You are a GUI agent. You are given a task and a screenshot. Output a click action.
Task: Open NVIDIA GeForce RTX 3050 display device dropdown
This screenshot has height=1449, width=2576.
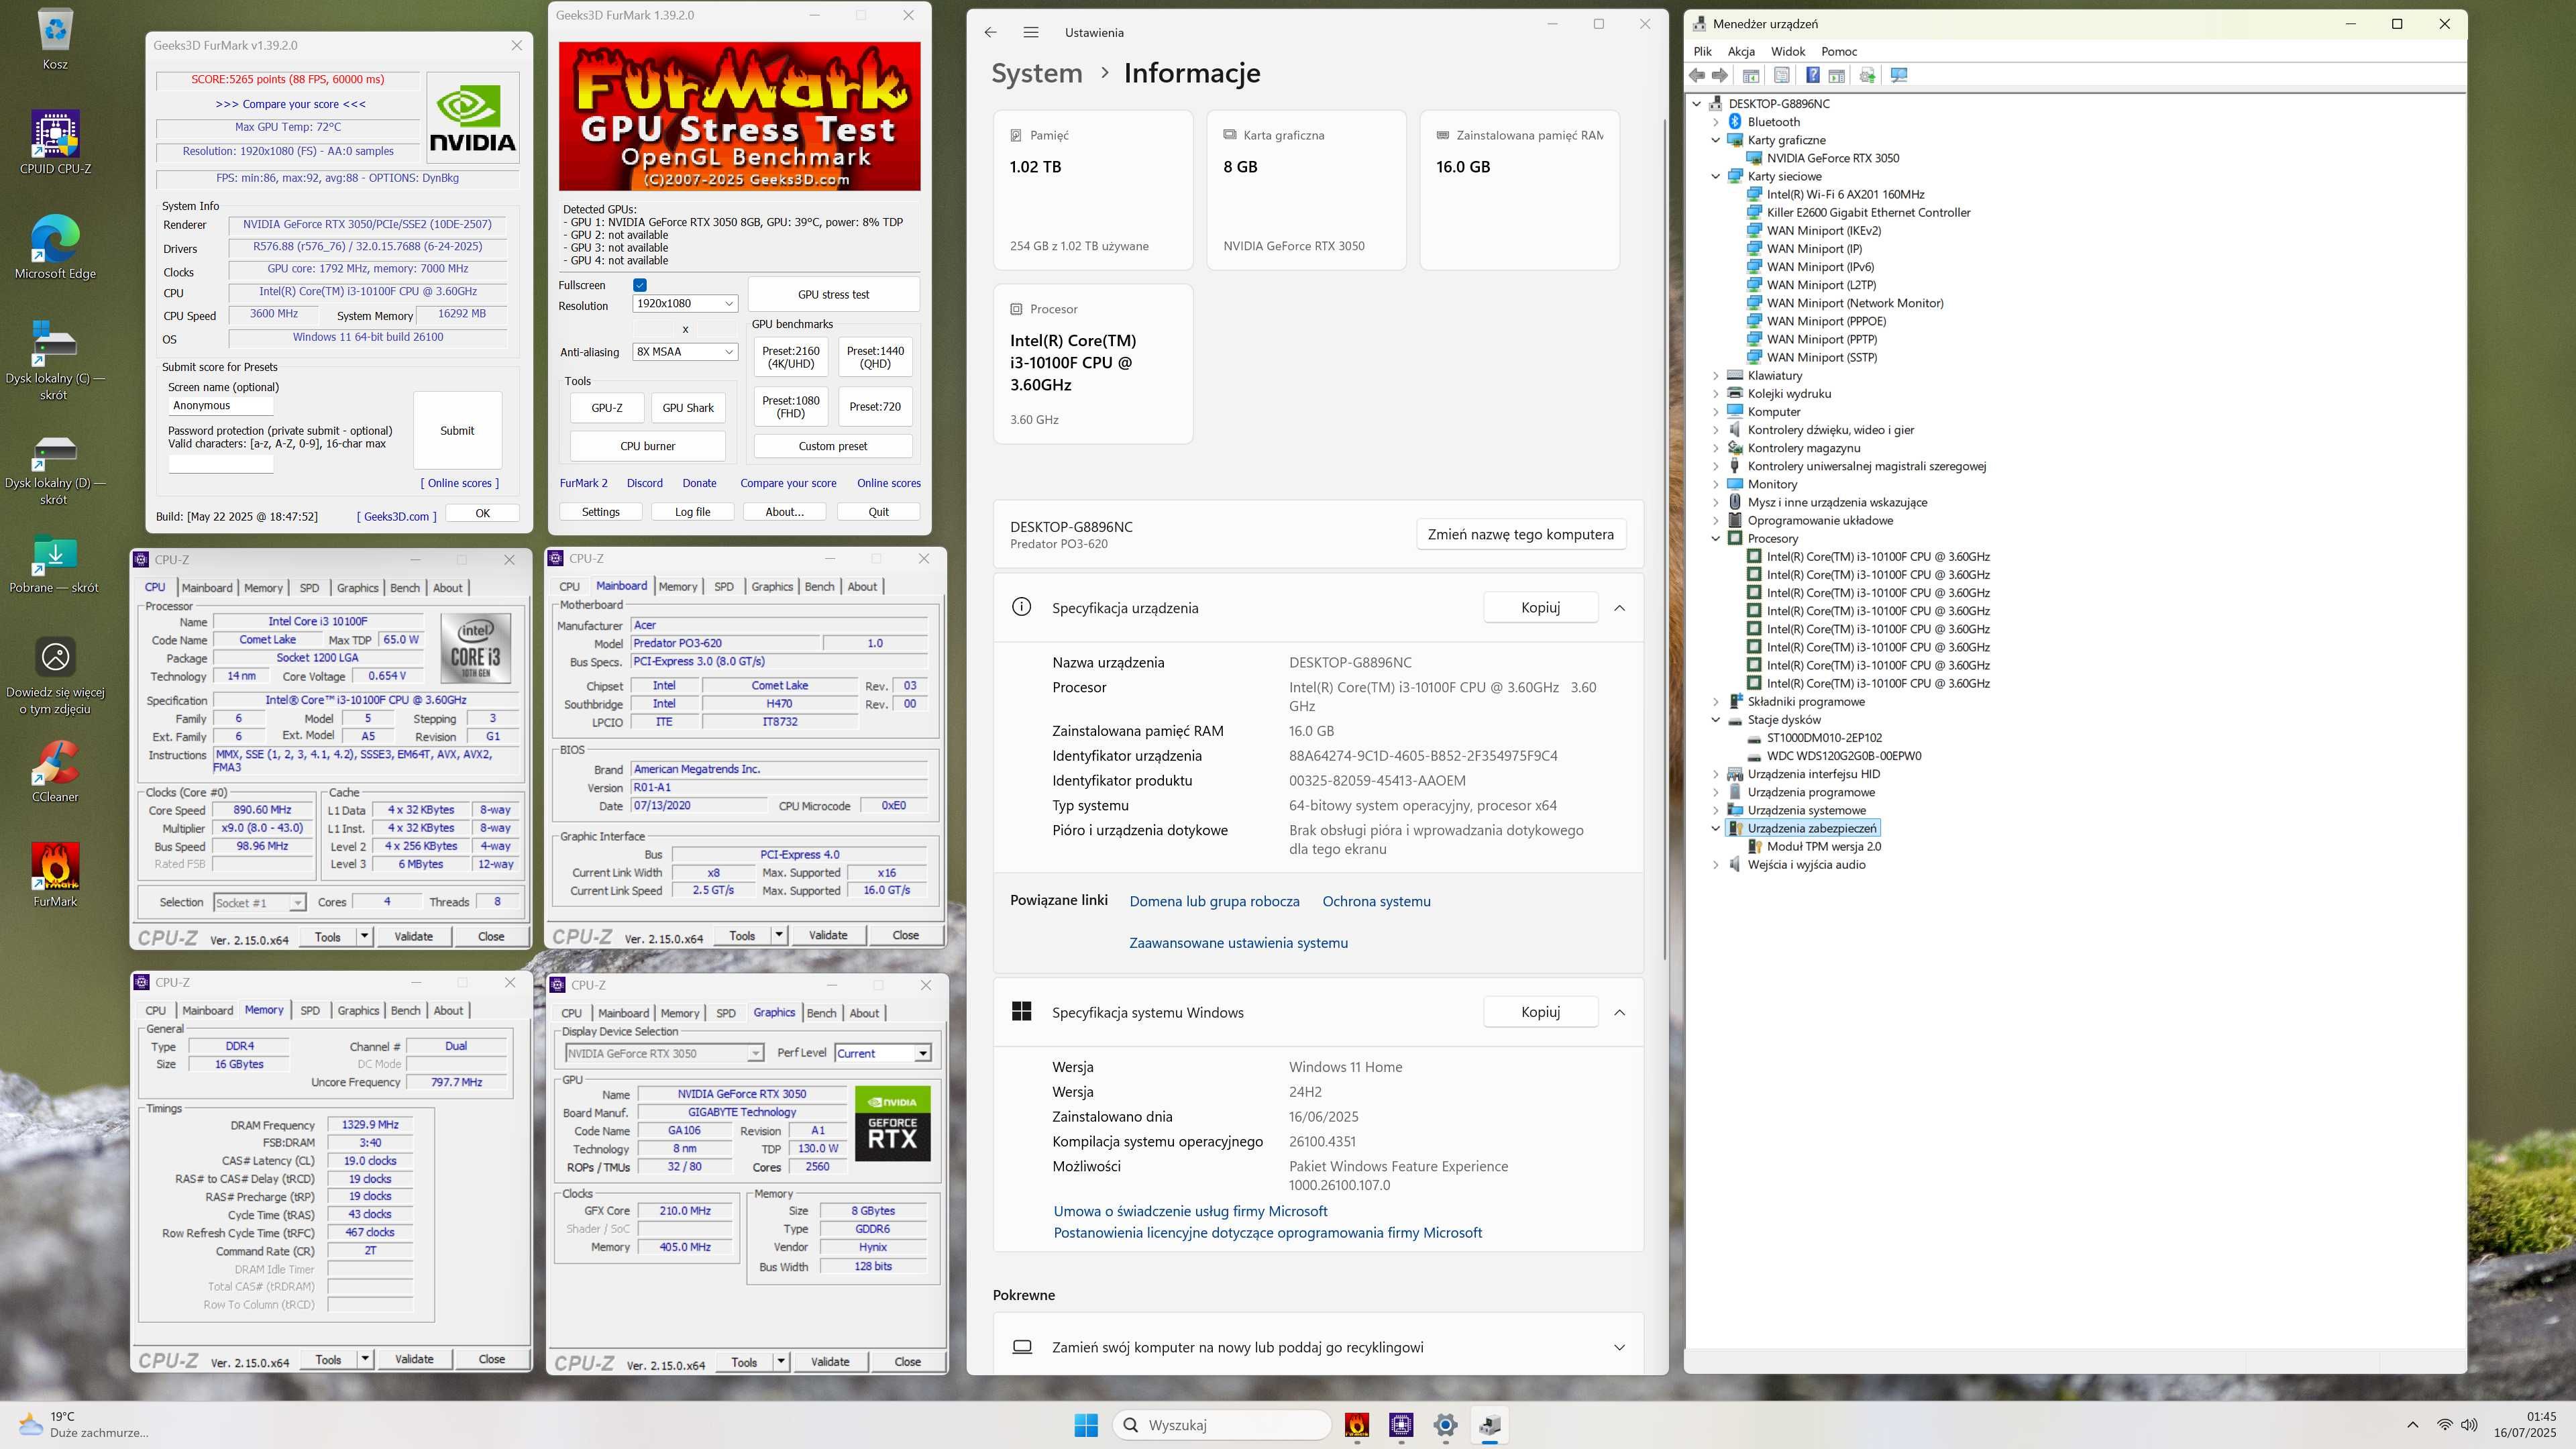click(x=664, y=1053)
